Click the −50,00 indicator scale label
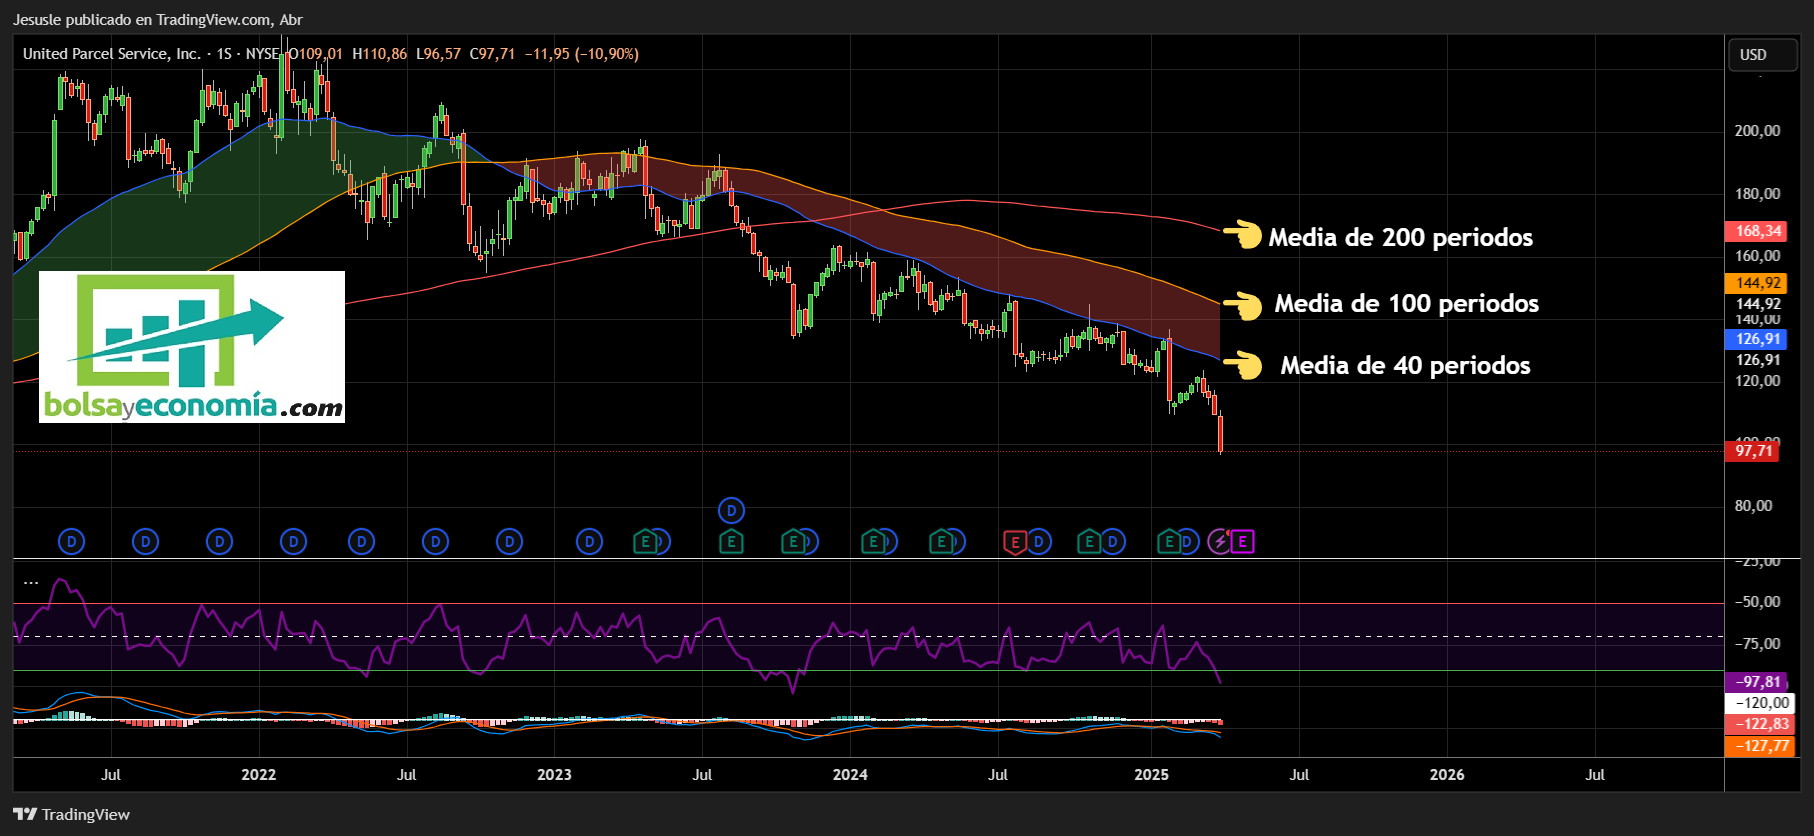The image size is (1814, 836). 1757,602
